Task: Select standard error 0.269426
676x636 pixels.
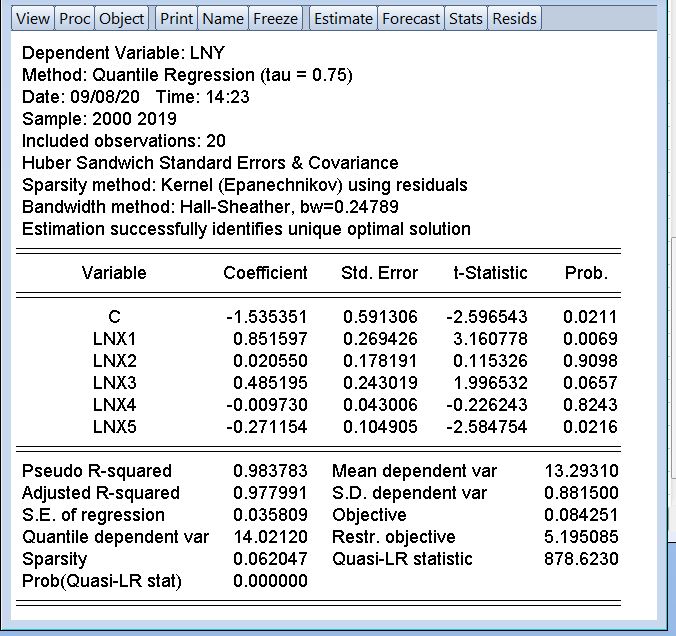Action: [x=380, y=339]
